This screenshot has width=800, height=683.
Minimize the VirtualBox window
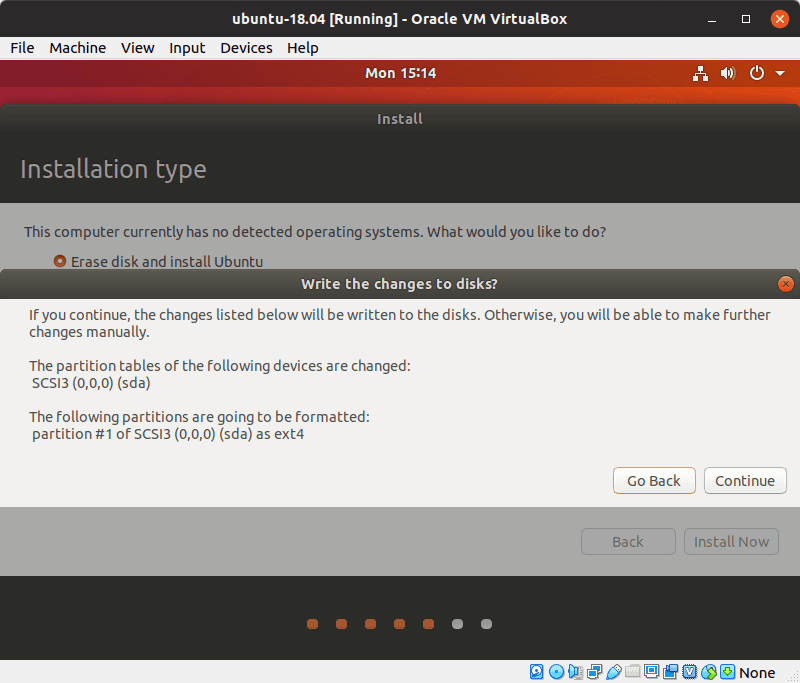[712, 19]
